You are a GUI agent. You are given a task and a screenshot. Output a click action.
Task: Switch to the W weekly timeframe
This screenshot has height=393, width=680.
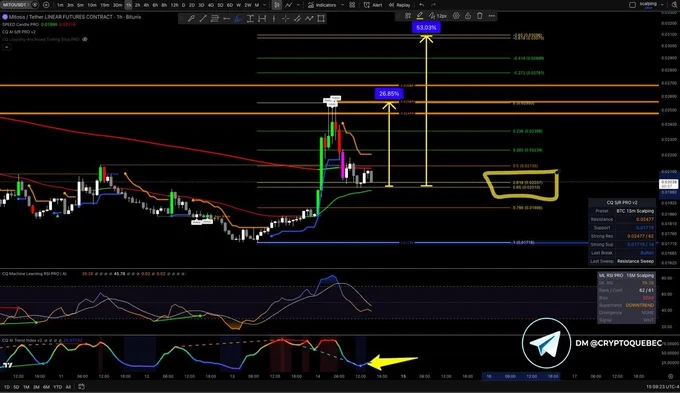239,5
